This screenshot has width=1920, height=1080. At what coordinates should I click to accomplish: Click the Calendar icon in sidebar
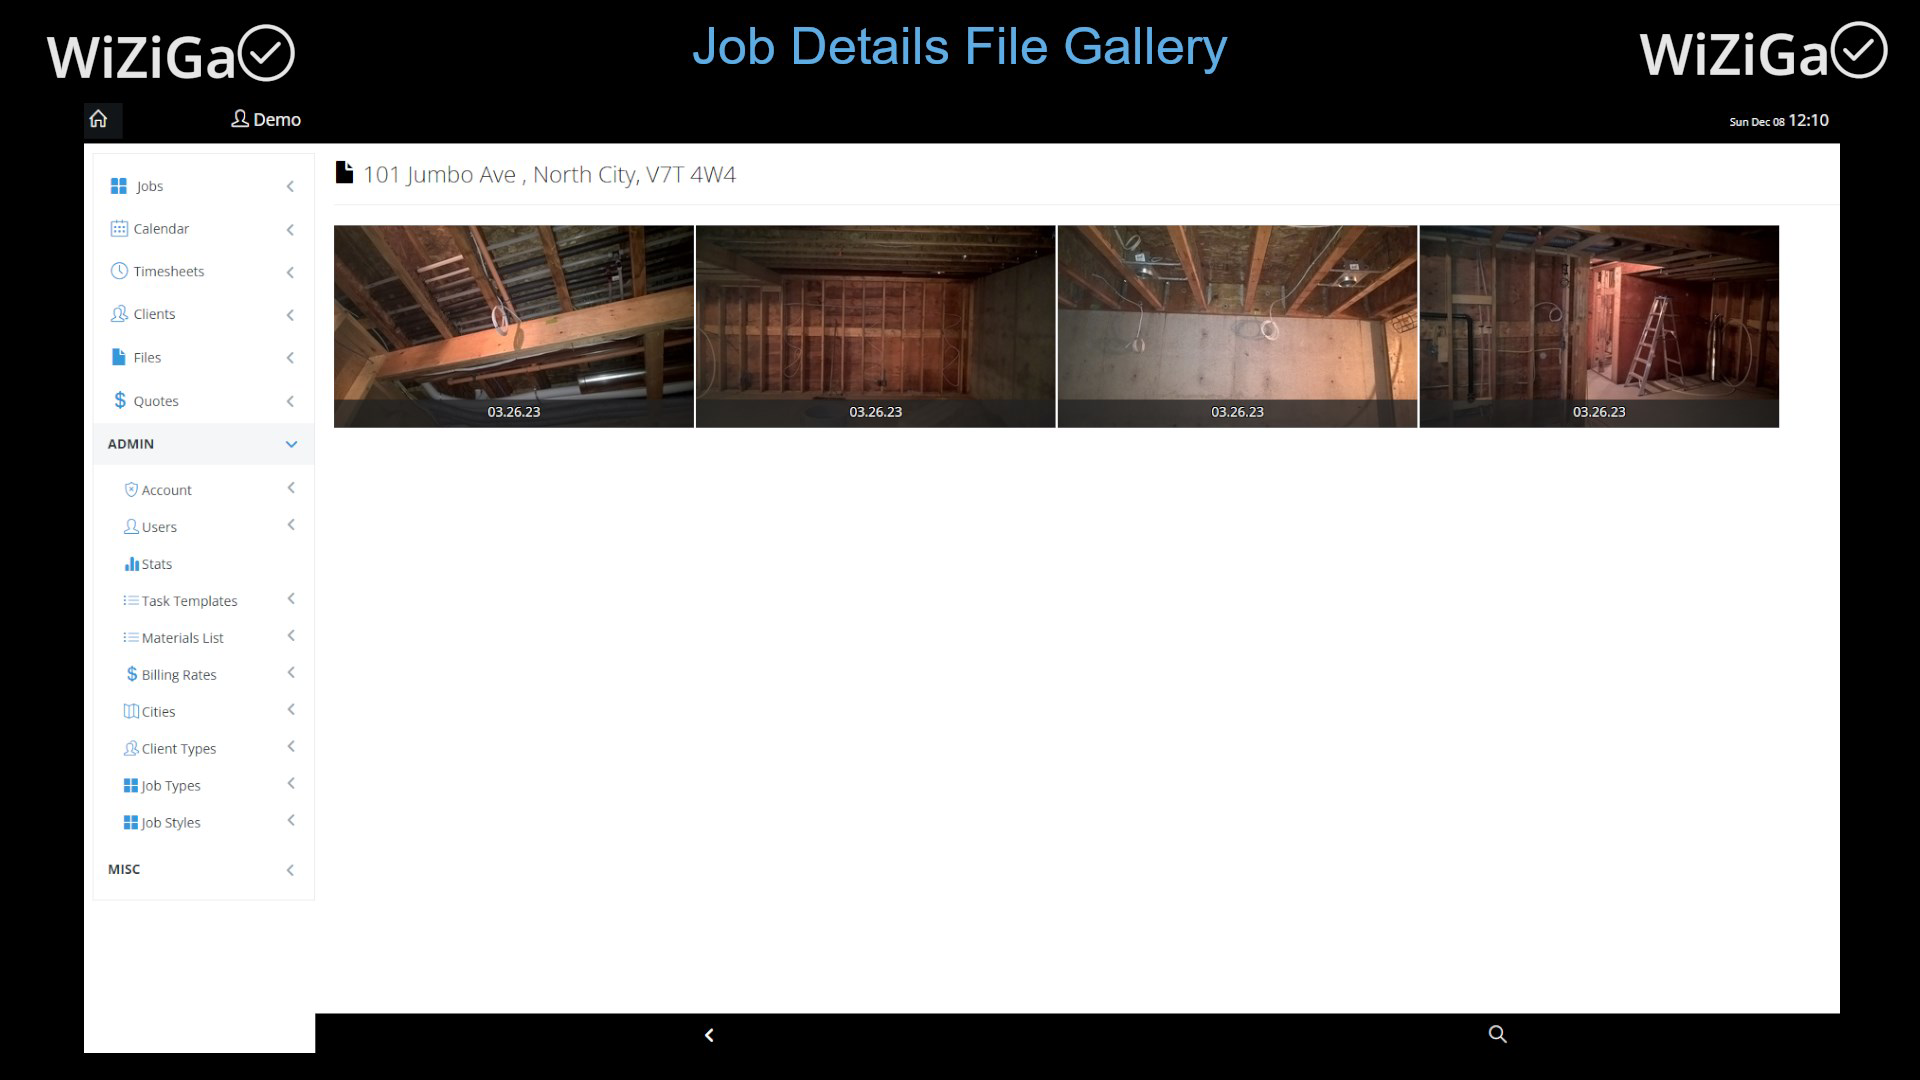point(119,228)
